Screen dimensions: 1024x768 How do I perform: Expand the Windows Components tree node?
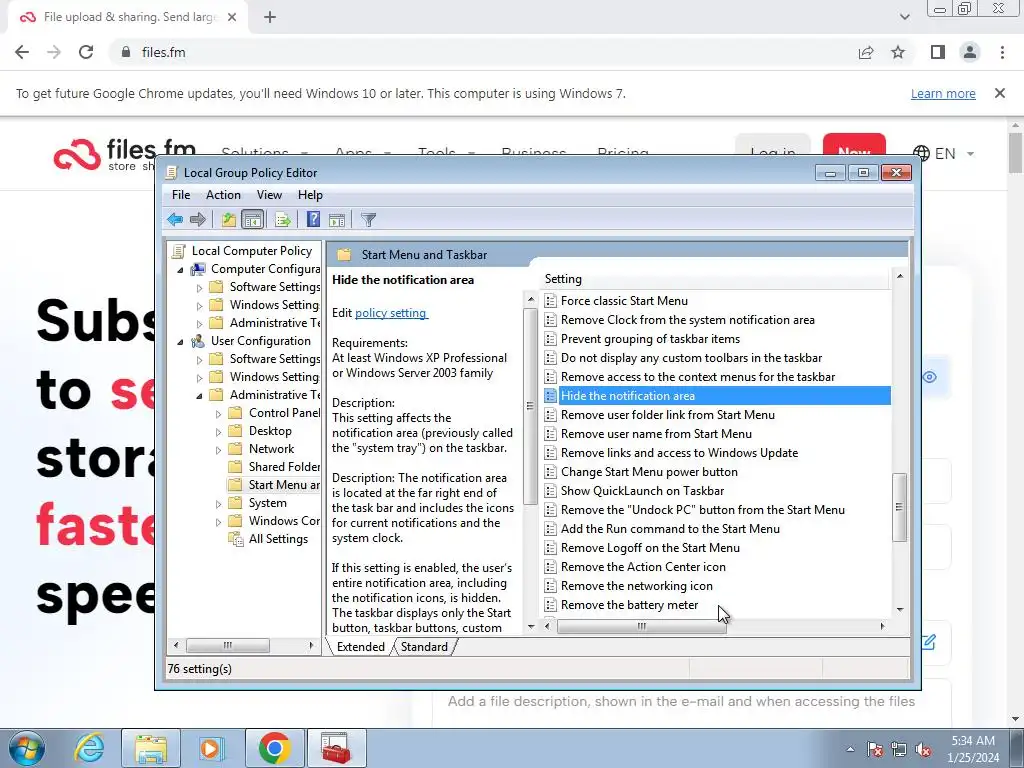[219, 522]
